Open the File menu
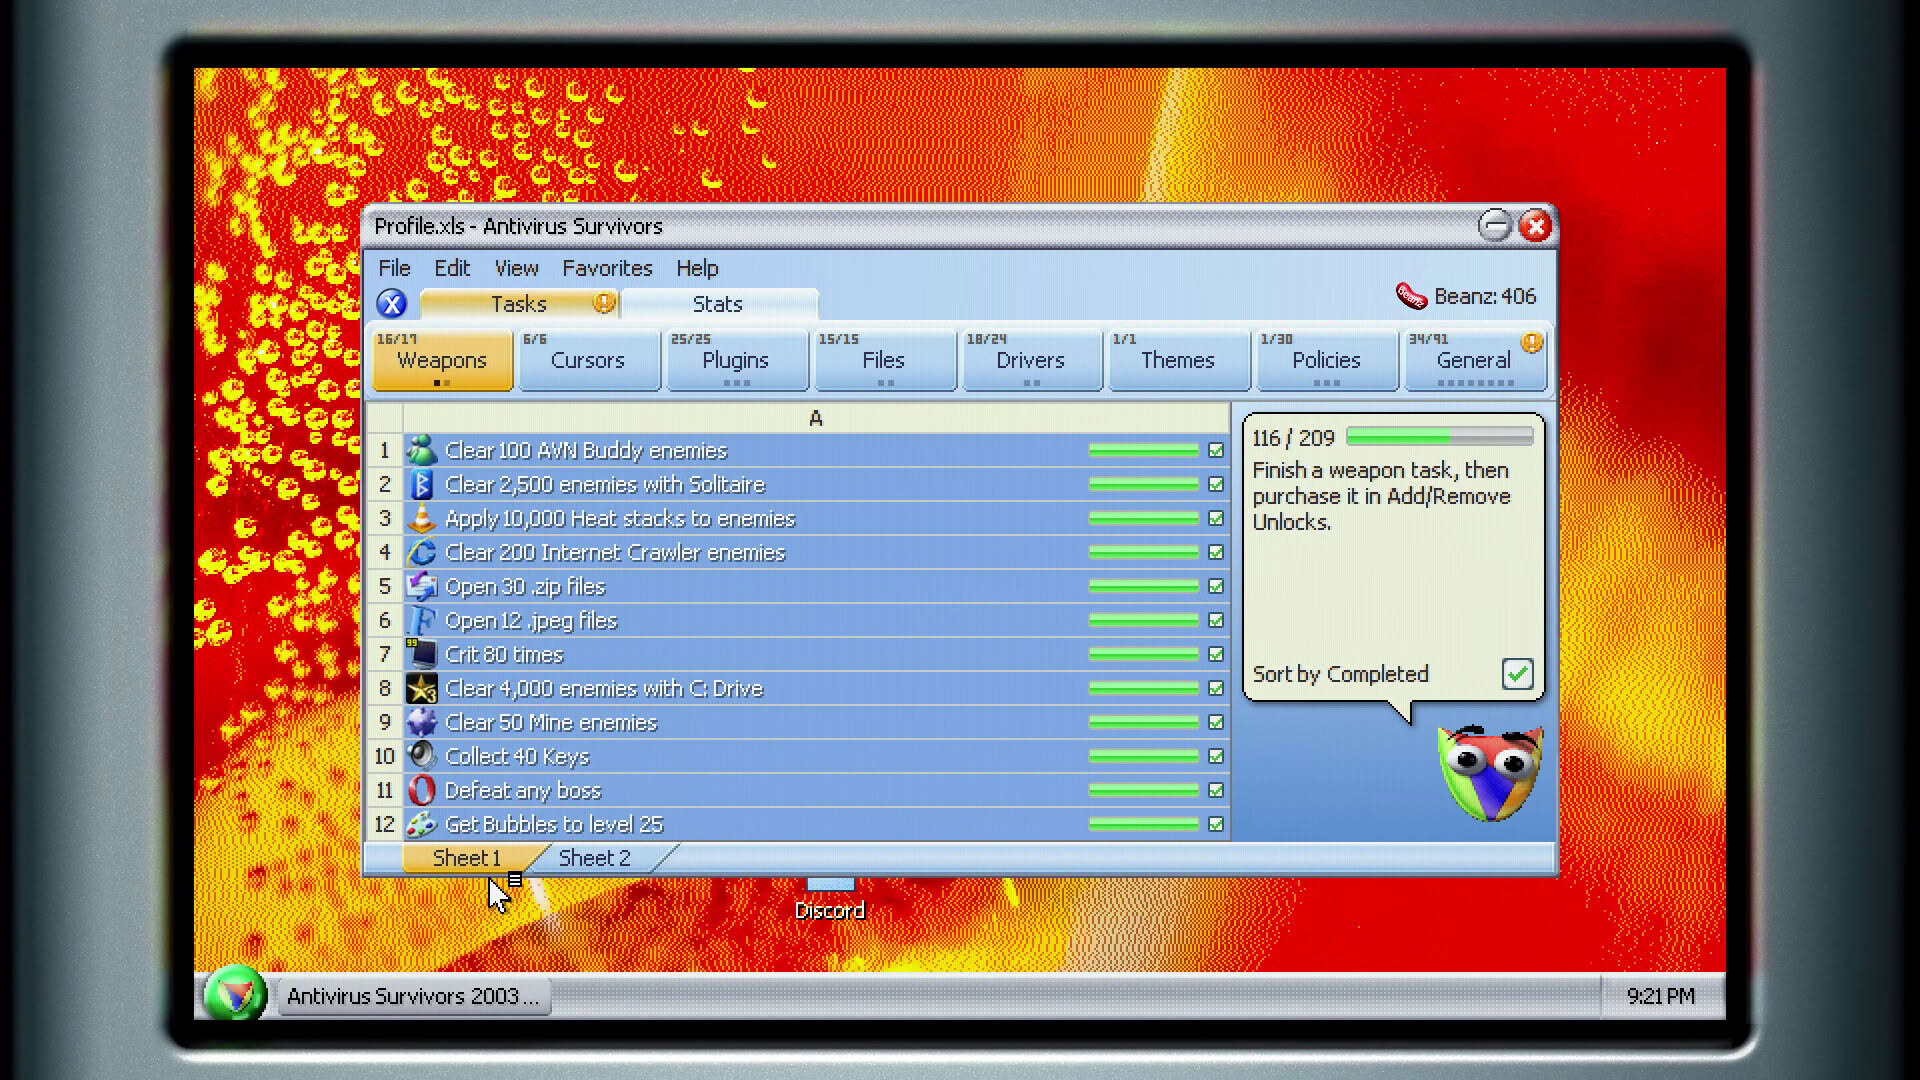 click(394, 268)
